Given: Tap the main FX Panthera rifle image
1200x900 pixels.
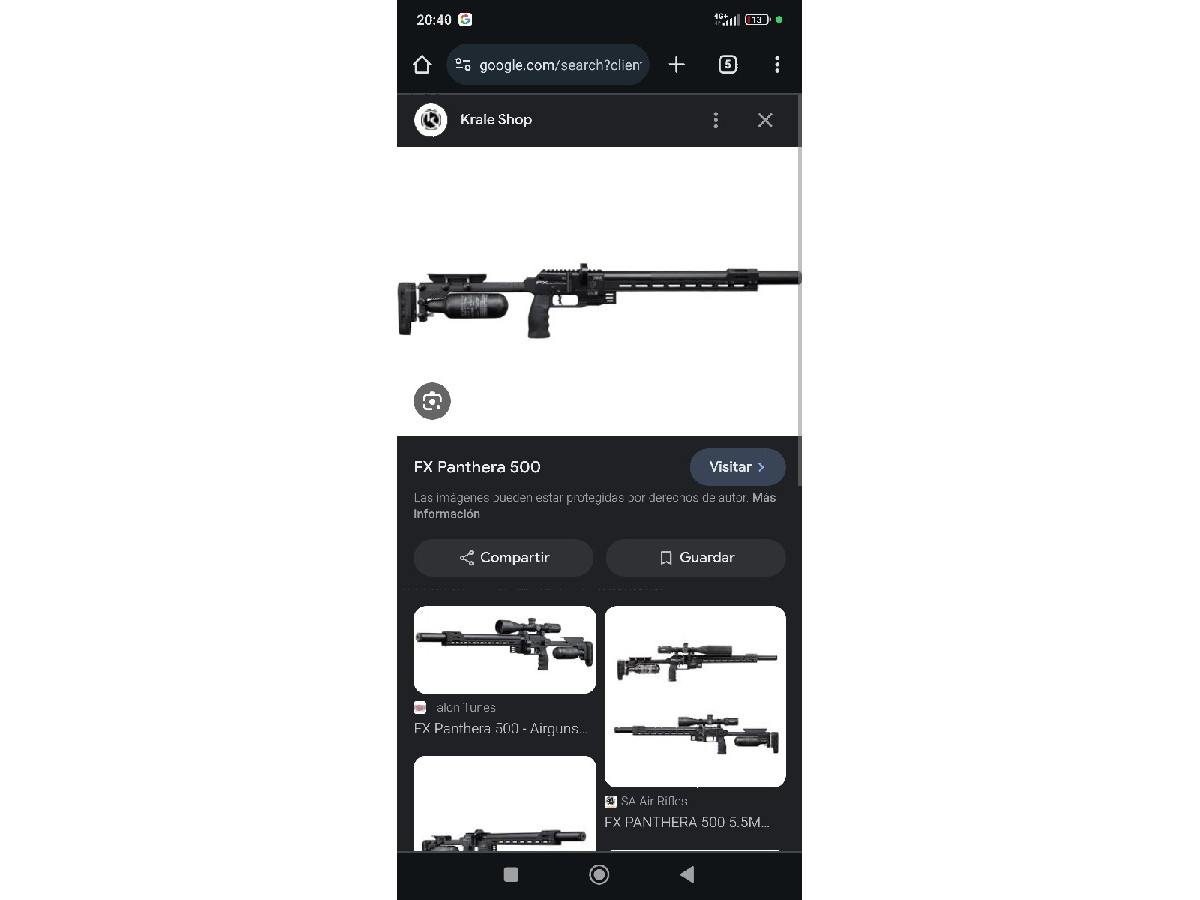Looking at the screenshot, I should [x=599, y=291].
